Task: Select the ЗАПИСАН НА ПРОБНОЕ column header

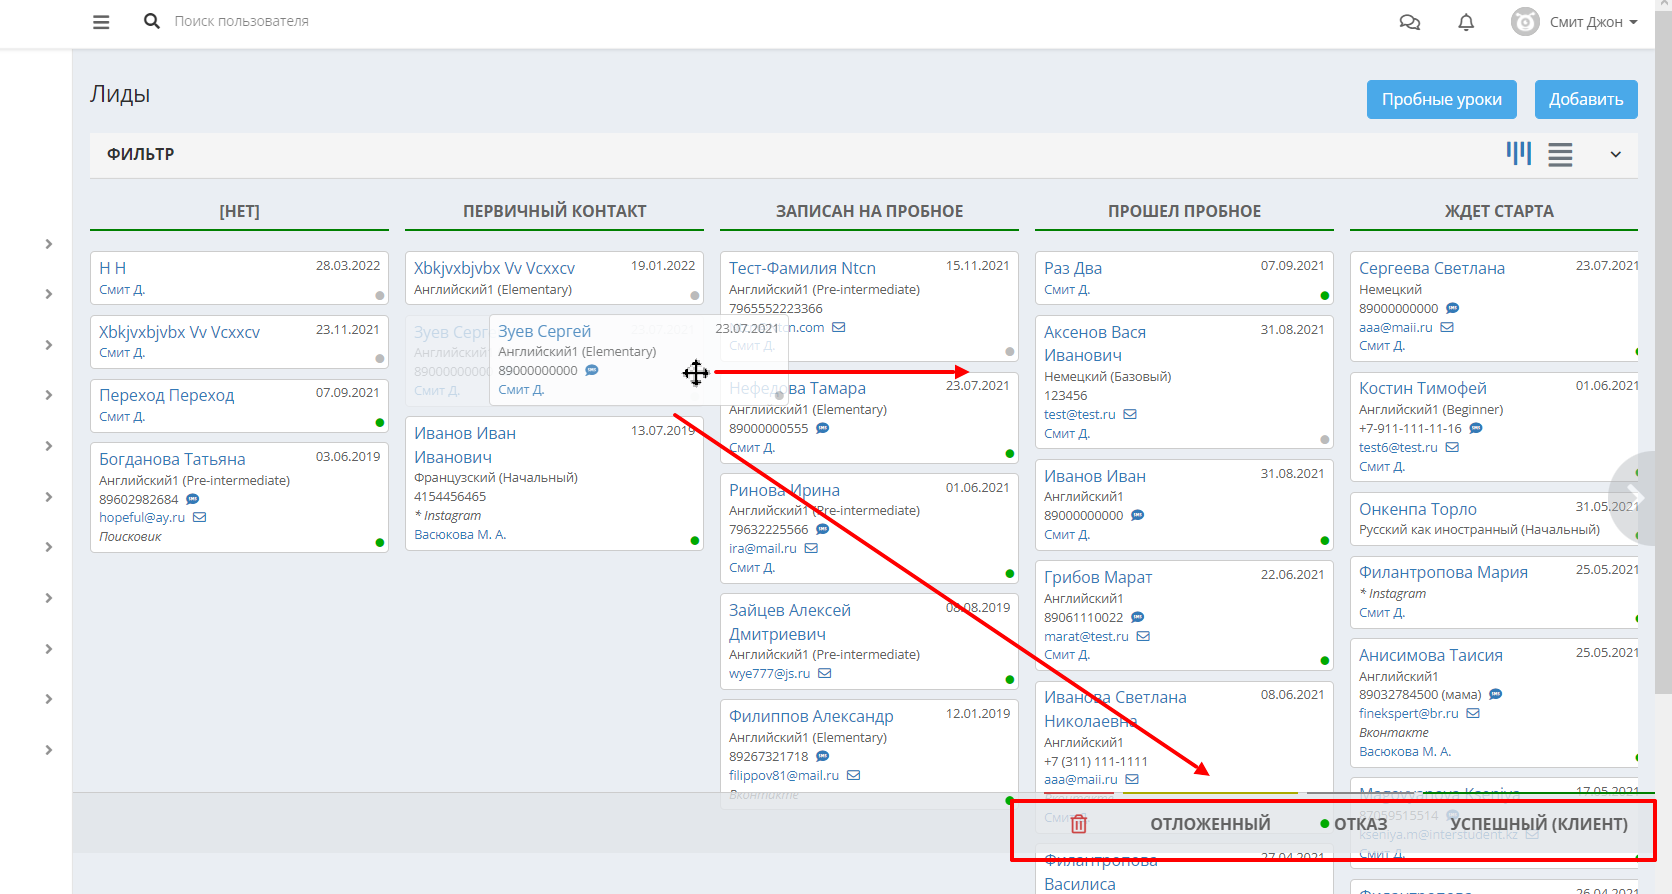Action: 870,211
